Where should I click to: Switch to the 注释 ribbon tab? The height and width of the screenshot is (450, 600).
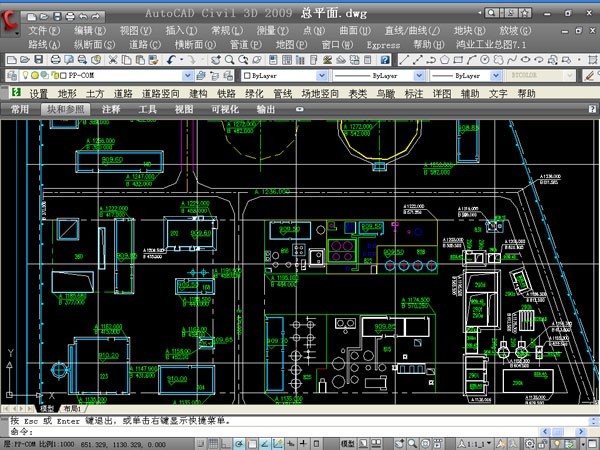pos(111,109)
